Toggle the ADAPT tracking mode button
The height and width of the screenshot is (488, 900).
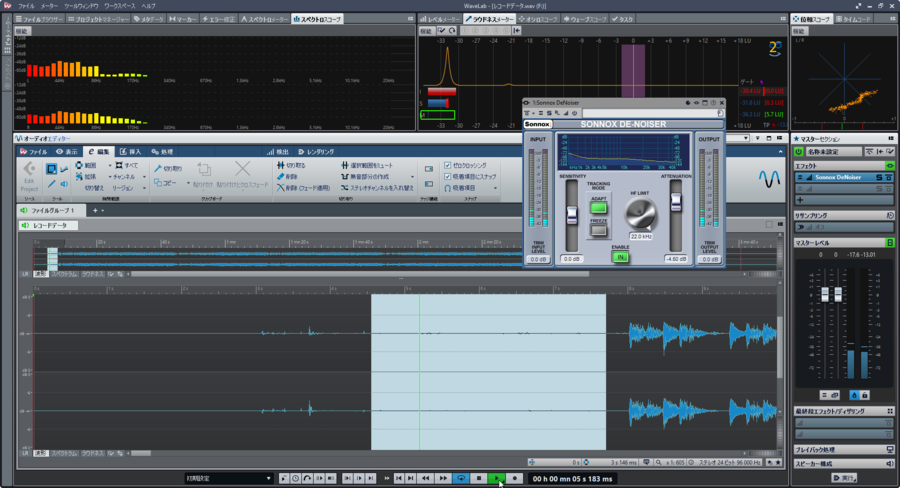pyautogui.click(x=598, y=207)
